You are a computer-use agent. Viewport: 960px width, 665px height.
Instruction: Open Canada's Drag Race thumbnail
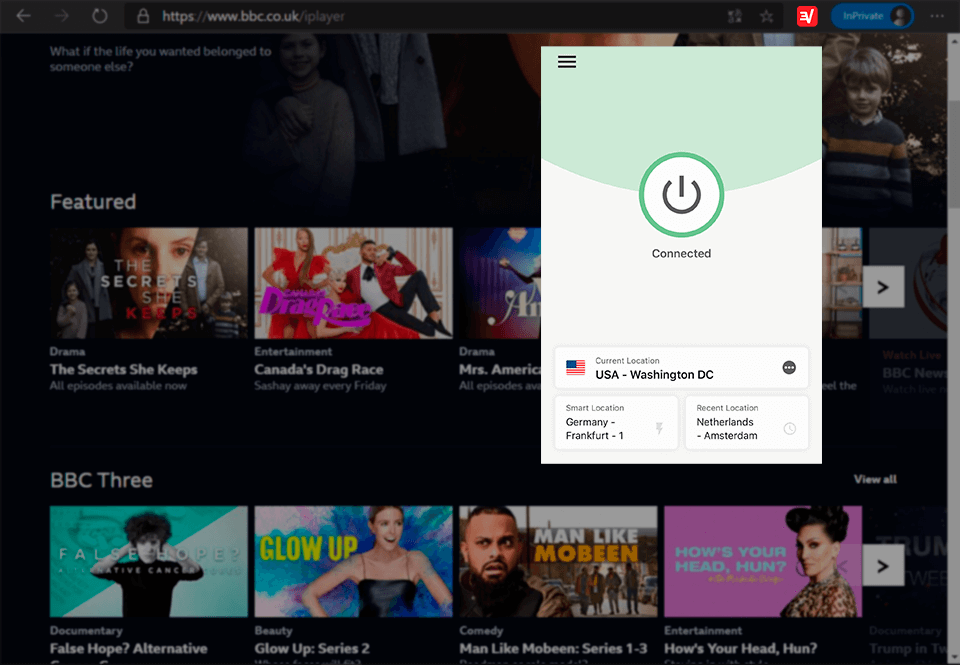(353, 283)
